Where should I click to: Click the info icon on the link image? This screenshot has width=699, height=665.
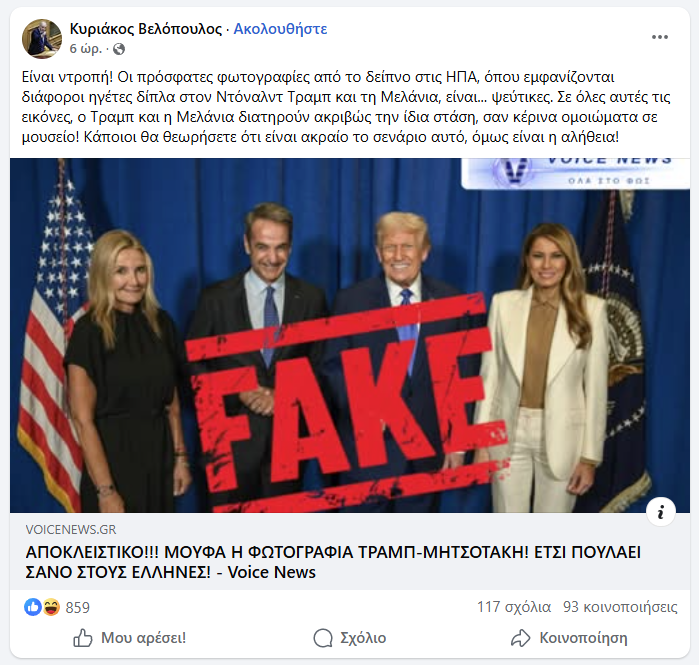pos(661,511)
